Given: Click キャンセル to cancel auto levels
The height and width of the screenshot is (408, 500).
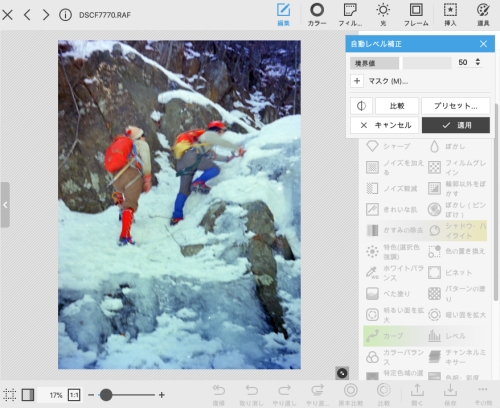Looking at the screenshot, I should (385, 125).
